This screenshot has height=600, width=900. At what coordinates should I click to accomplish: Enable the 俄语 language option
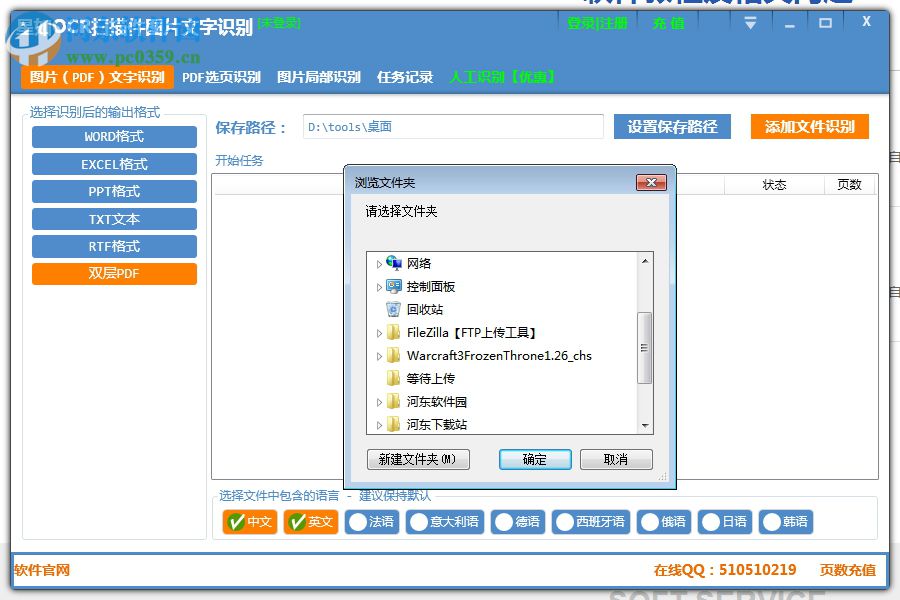click(664, 522)
